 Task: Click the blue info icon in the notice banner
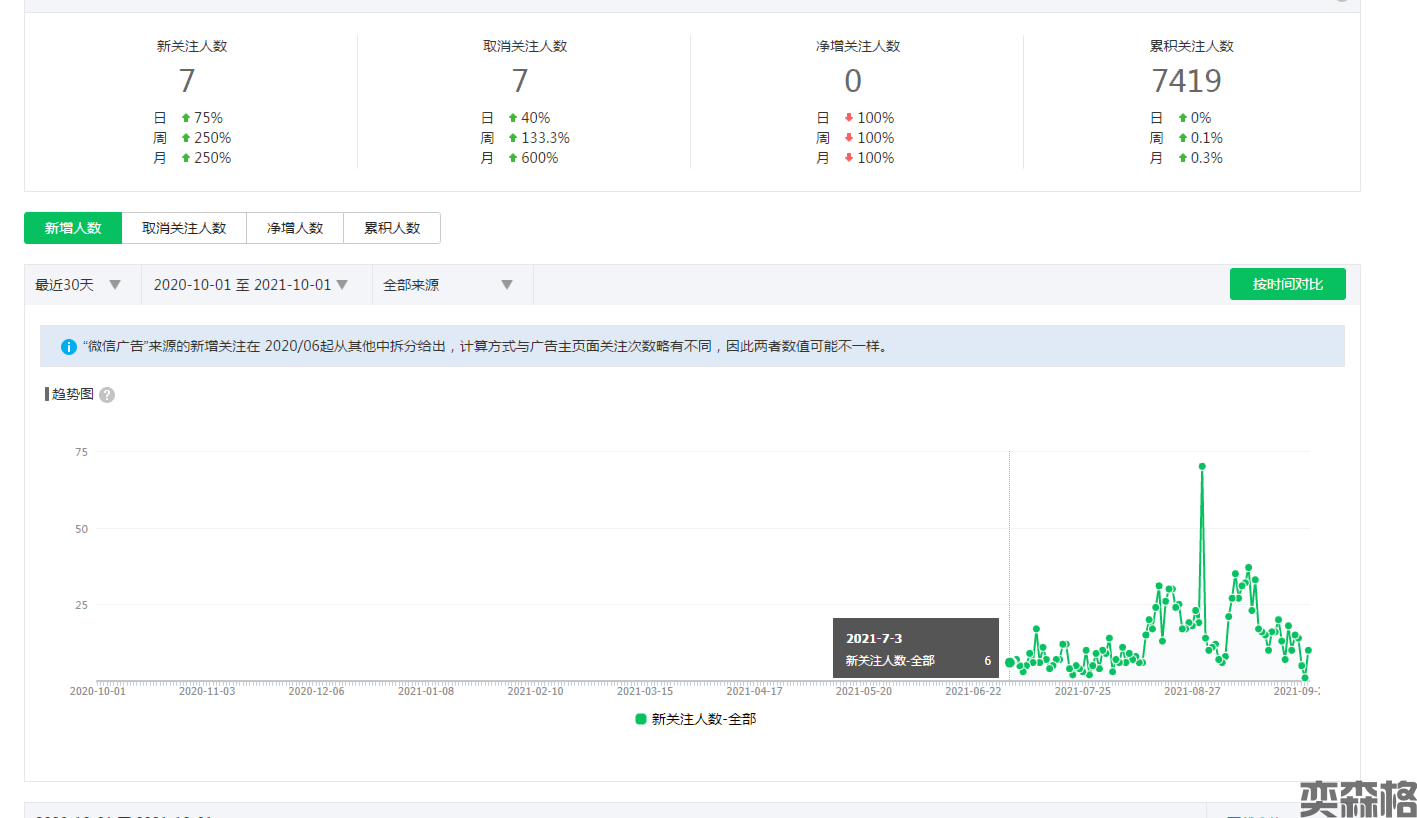tap(68, 347)
